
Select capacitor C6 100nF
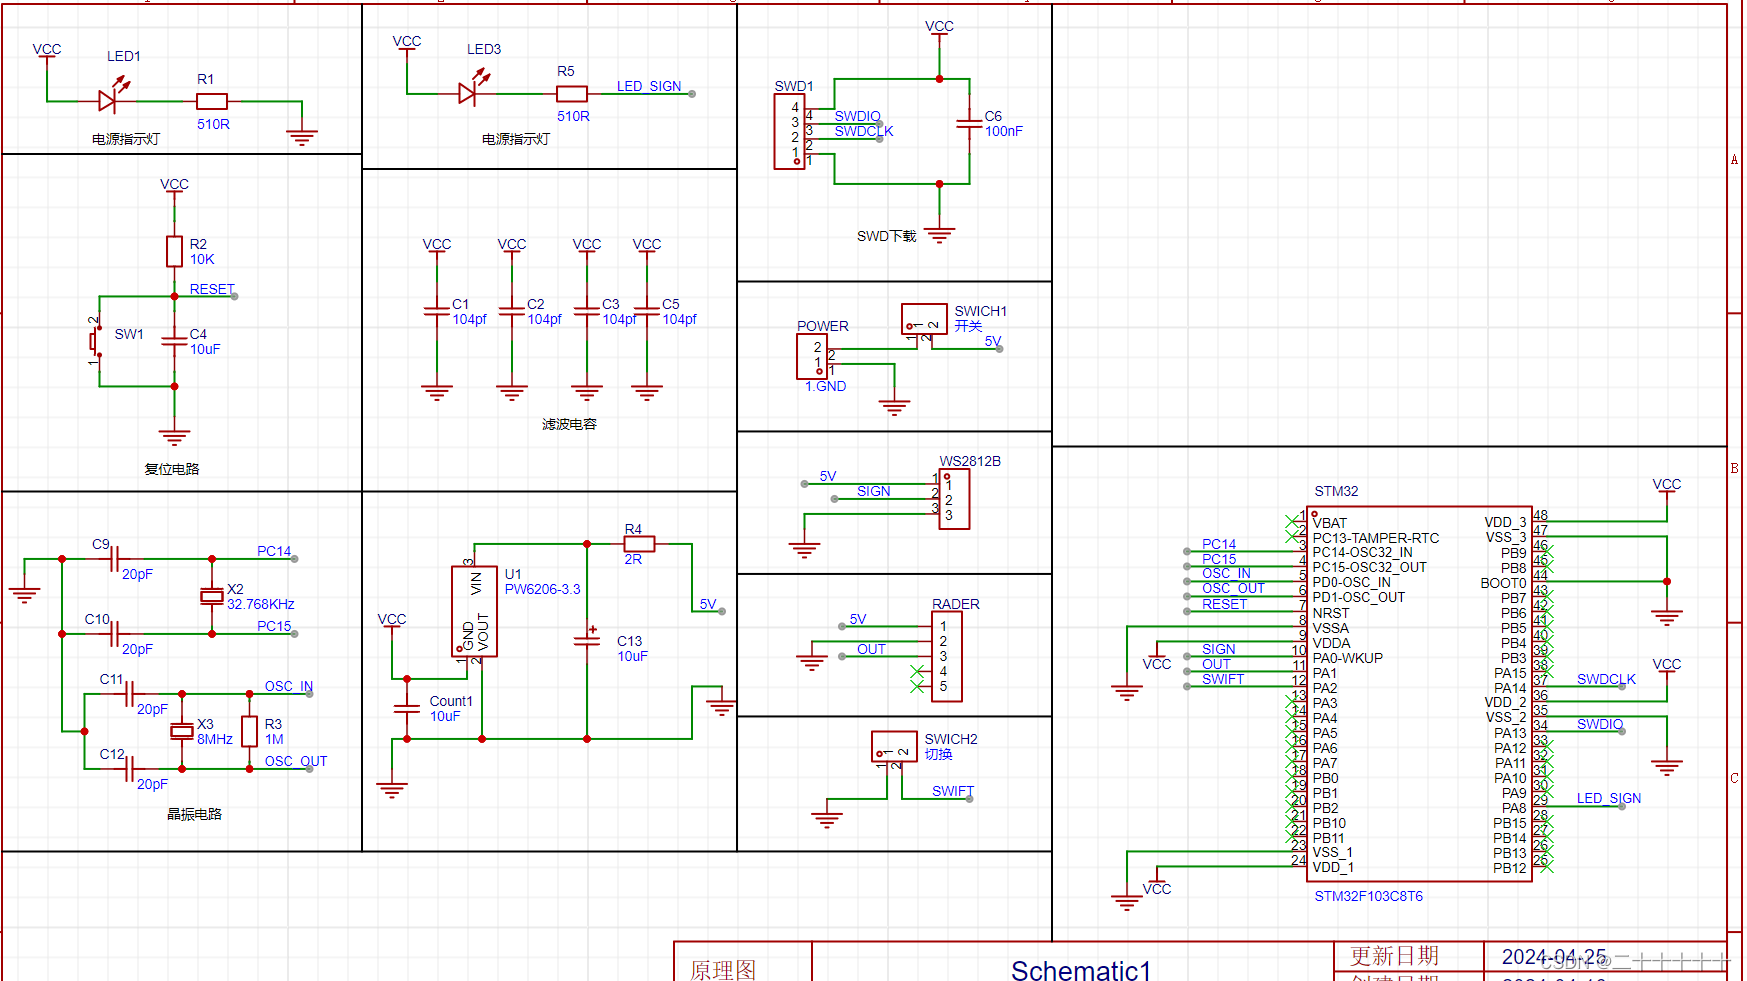(x=969, y=124)
